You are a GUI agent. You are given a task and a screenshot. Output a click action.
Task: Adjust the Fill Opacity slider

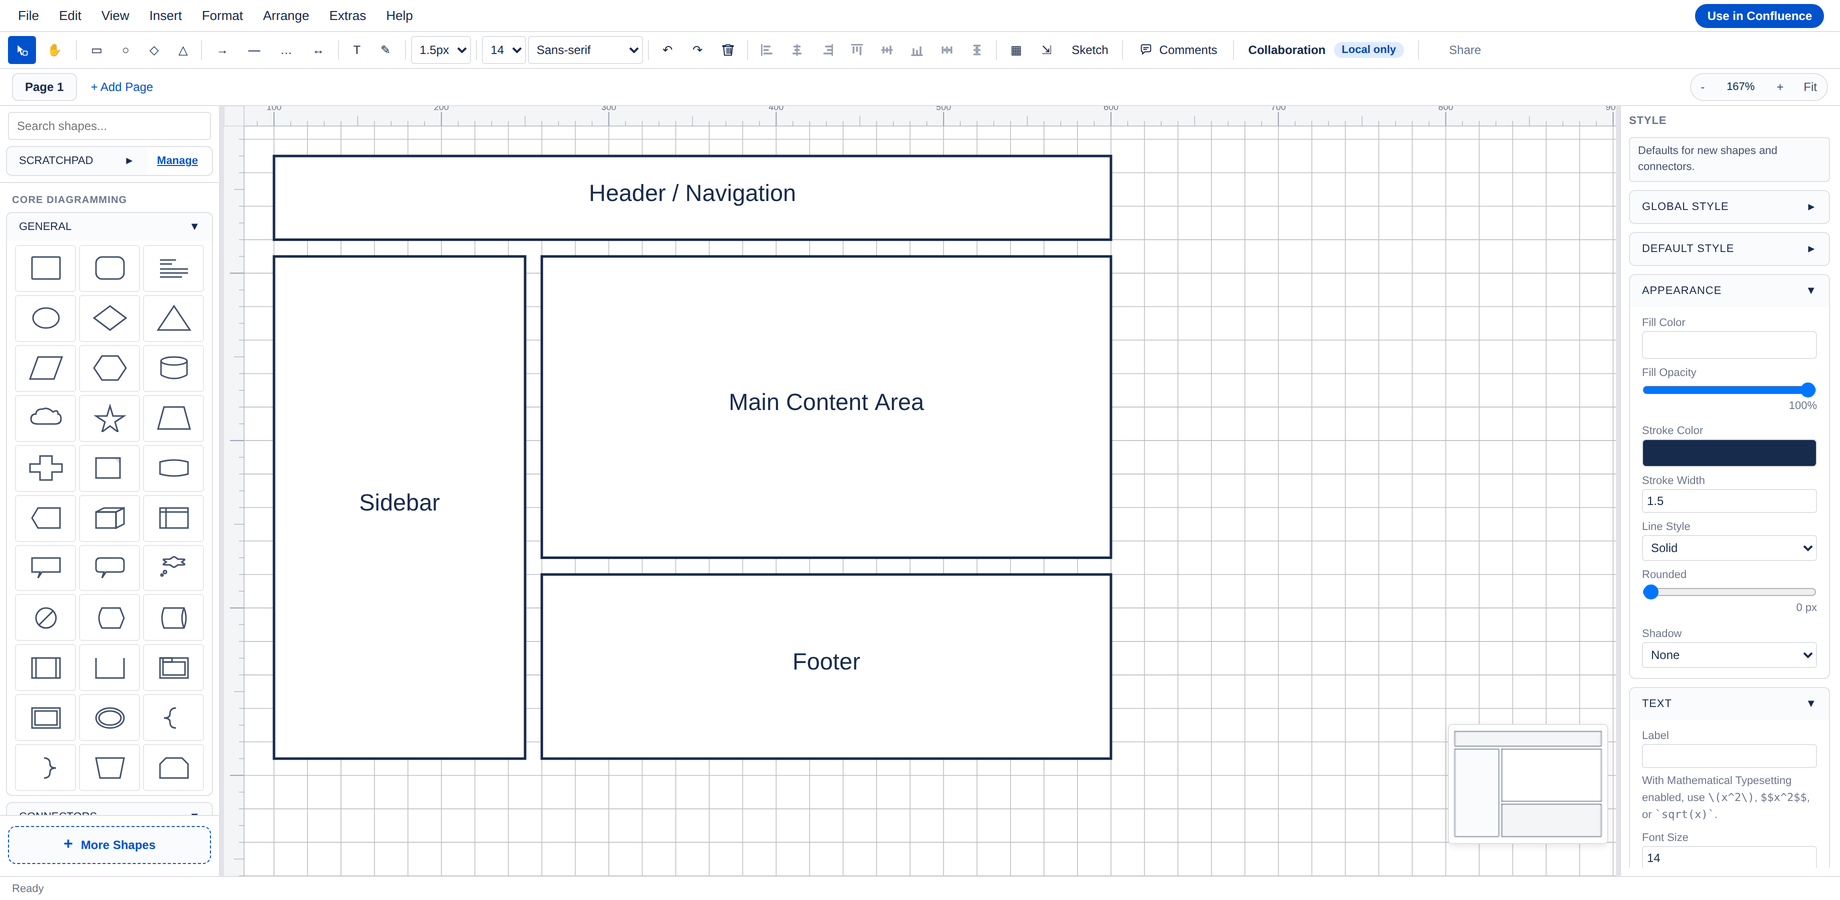point(1729,390)
